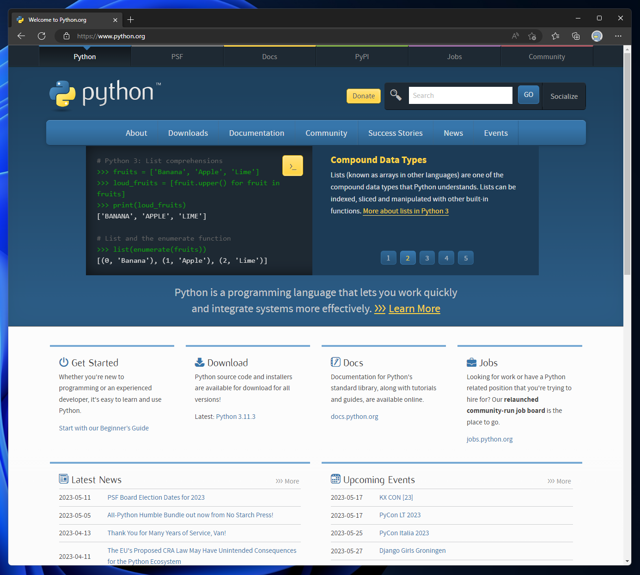Follow the Learn More link

[414, 309]
